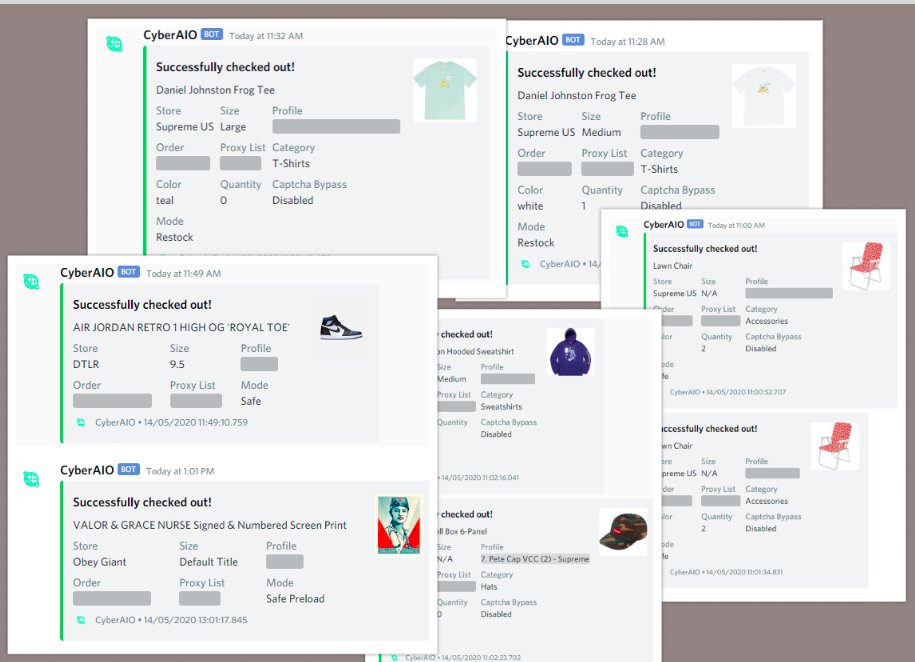Click the 'Safe Preload' mode value
This screenshot has height=662, width=915.
pyautogui.click(x=295, y=598)
